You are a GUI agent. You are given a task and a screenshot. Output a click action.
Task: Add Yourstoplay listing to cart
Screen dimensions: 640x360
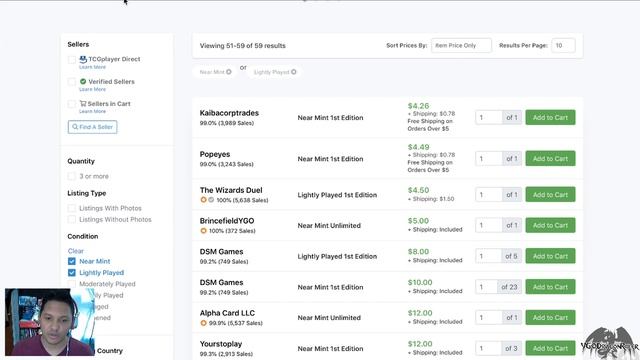pos(550,348)
